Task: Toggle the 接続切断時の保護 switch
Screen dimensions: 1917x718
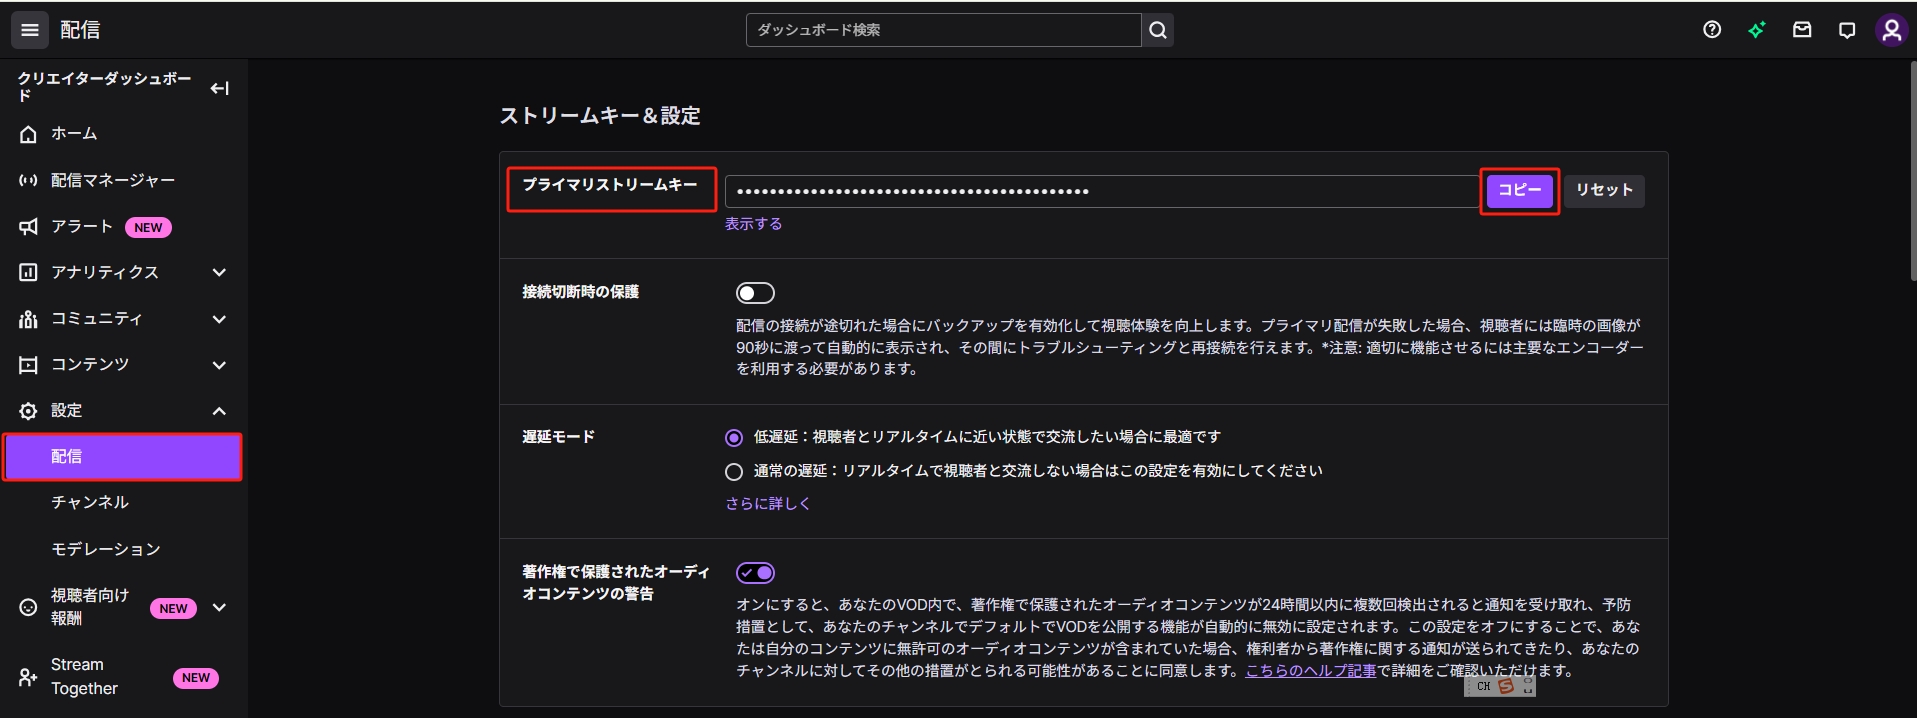Action: [755, 293]
